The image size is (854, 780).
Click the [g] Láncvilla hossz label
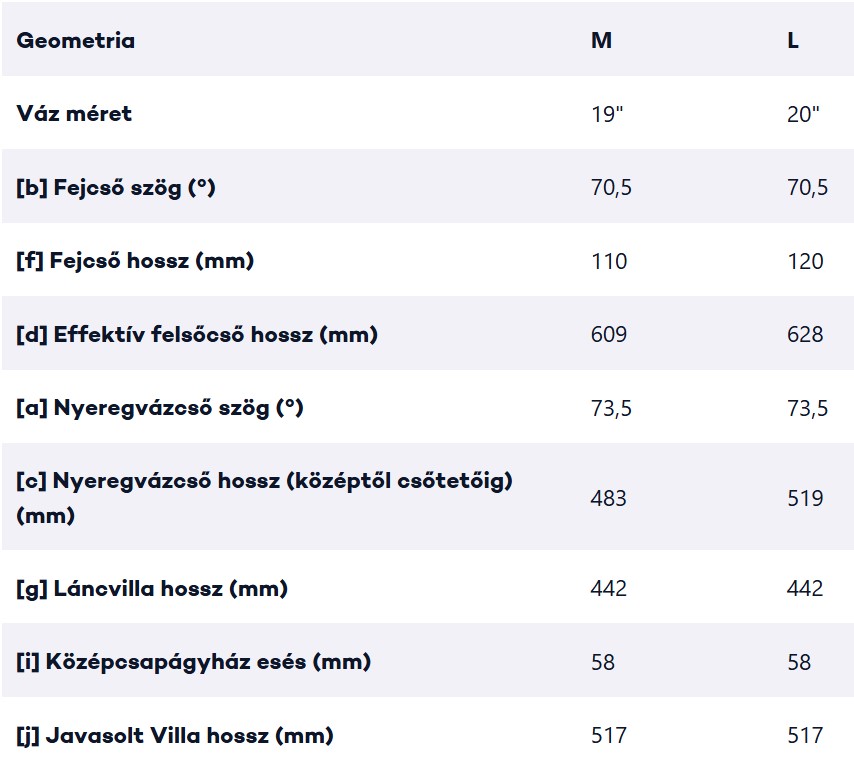point(152,589)
